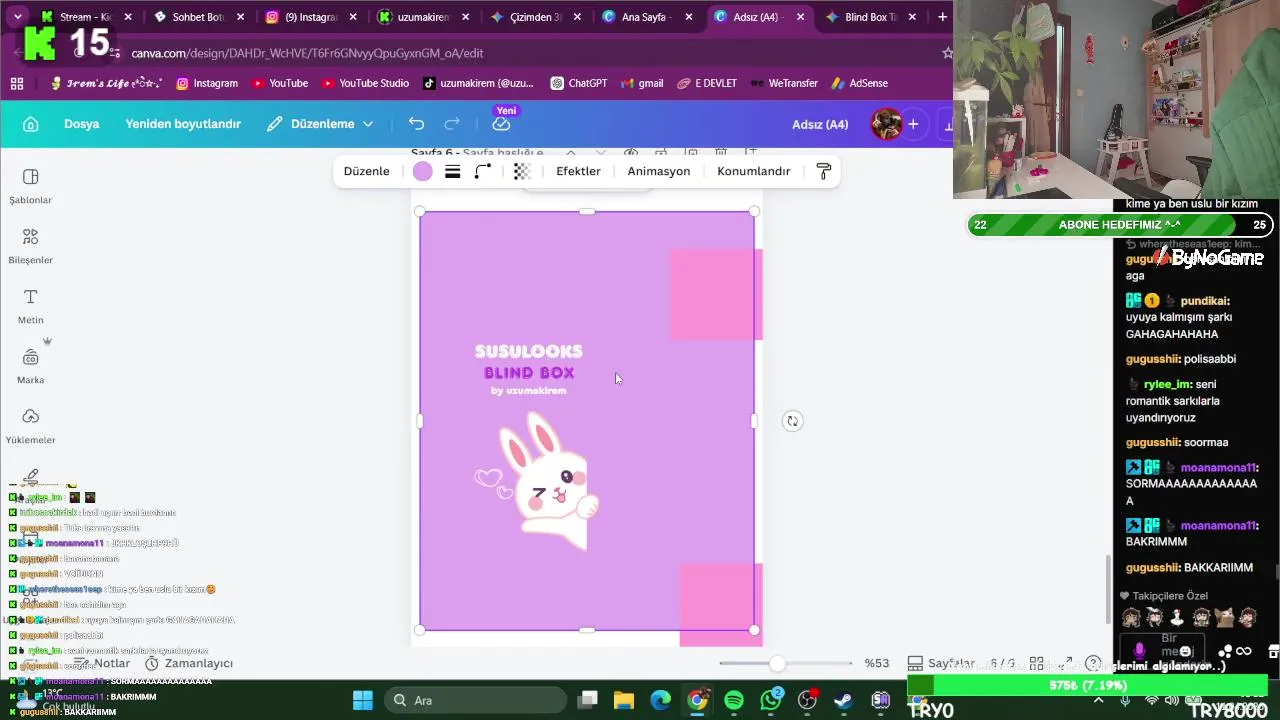Click the BLIND BOX text on canvas
The width and height of the screenshot is (1280, 720).
[529, 373]
